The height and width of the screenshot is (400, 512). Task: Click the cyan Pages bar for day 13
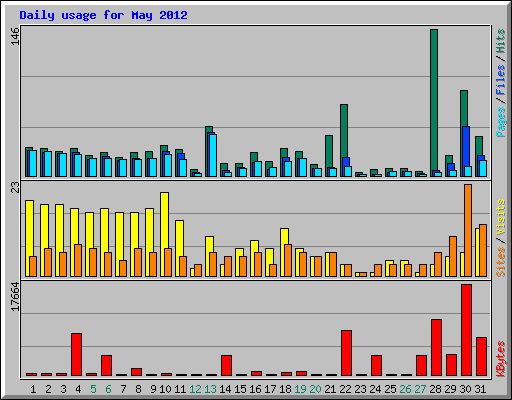point(213,155)
